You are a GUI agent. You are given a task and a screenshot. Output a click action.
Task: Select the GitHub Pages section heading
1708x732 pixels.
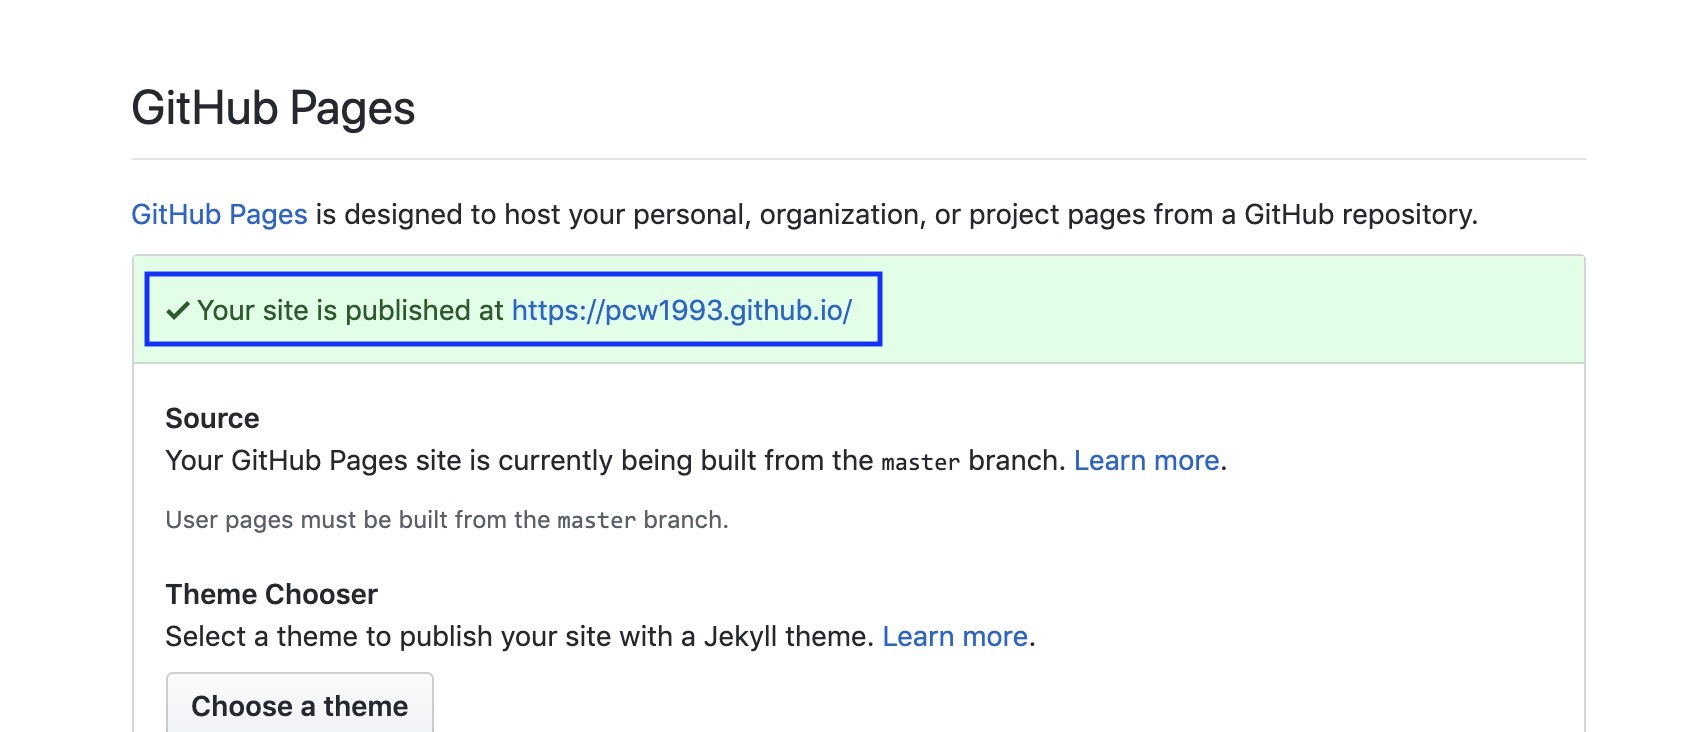click(x=273, y=108)
